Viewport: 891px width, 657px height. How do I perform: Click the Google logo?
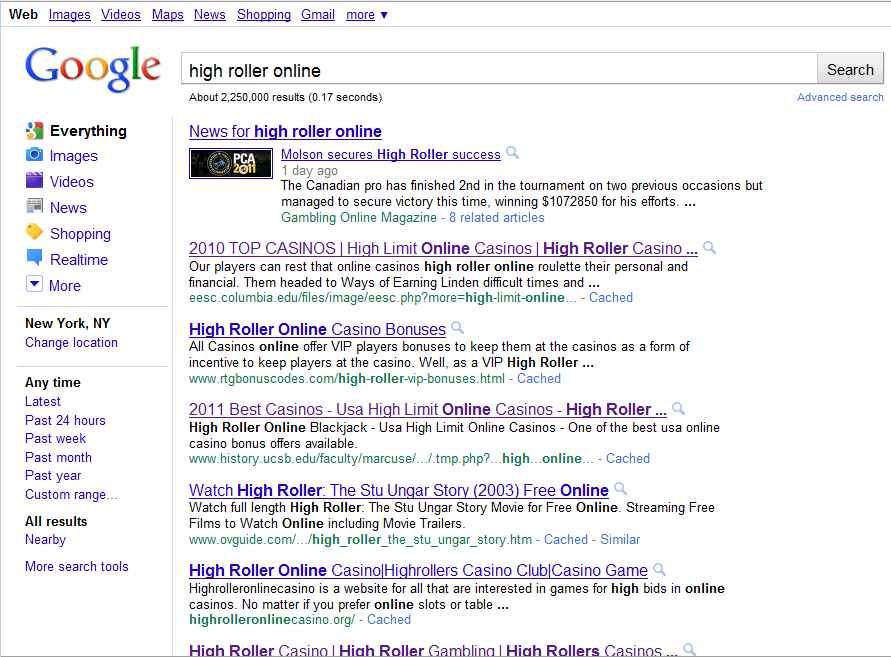click(93, 69)
